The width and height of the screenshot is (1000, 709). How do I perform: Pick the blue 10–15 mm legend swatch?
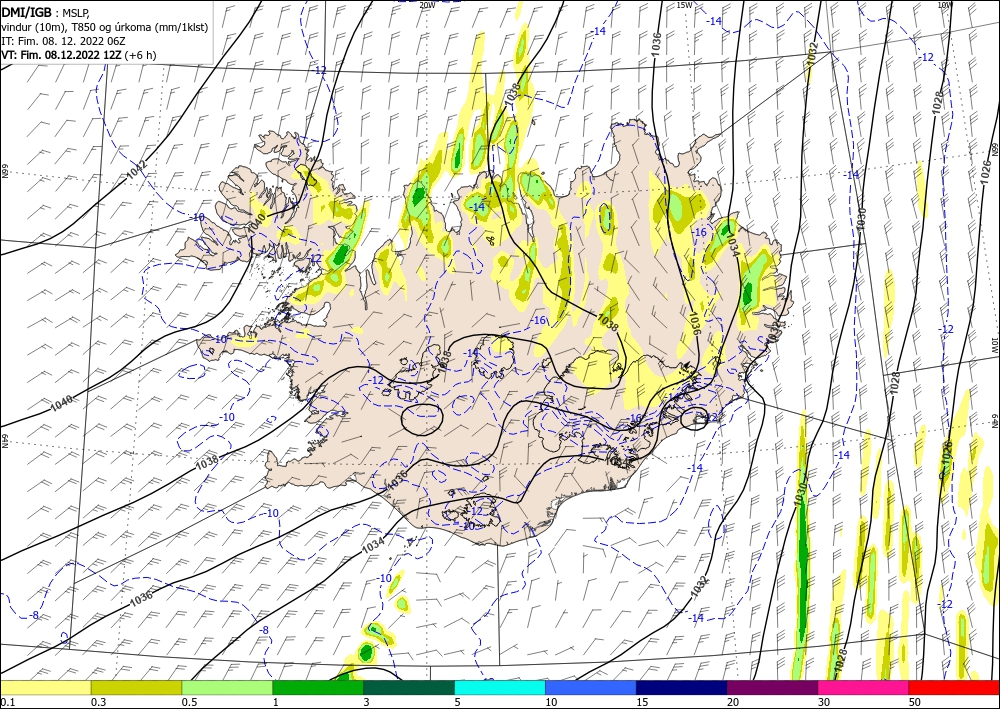pos(591,687)
